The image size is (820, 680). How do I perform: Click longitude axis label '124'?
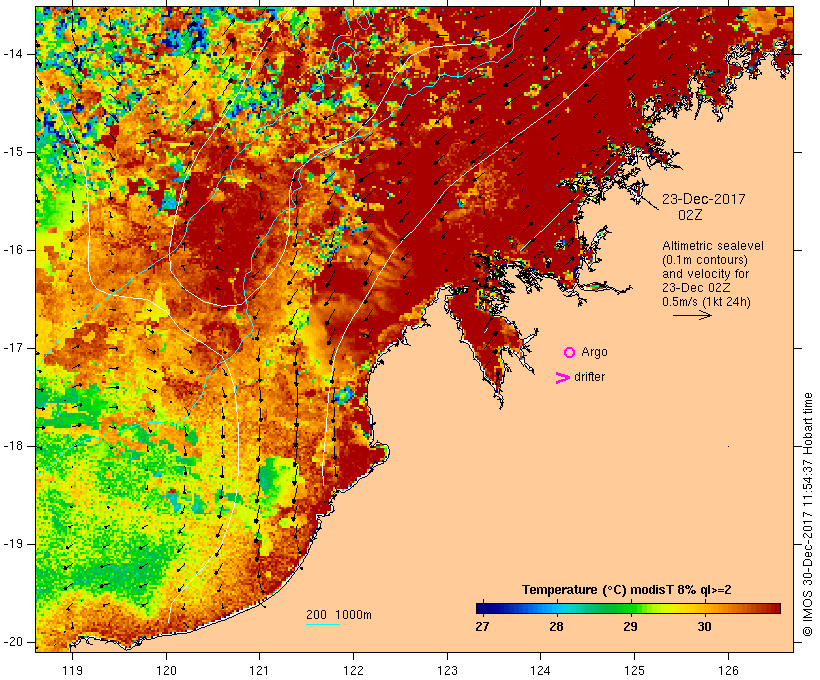[x=541, y=670]
